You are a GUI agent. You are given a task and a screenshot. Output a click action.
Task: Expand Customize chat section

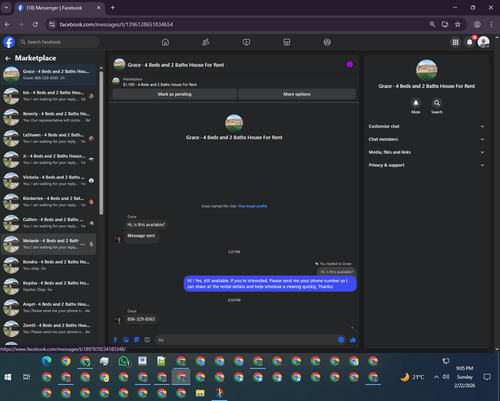click(x=426, y=126)
